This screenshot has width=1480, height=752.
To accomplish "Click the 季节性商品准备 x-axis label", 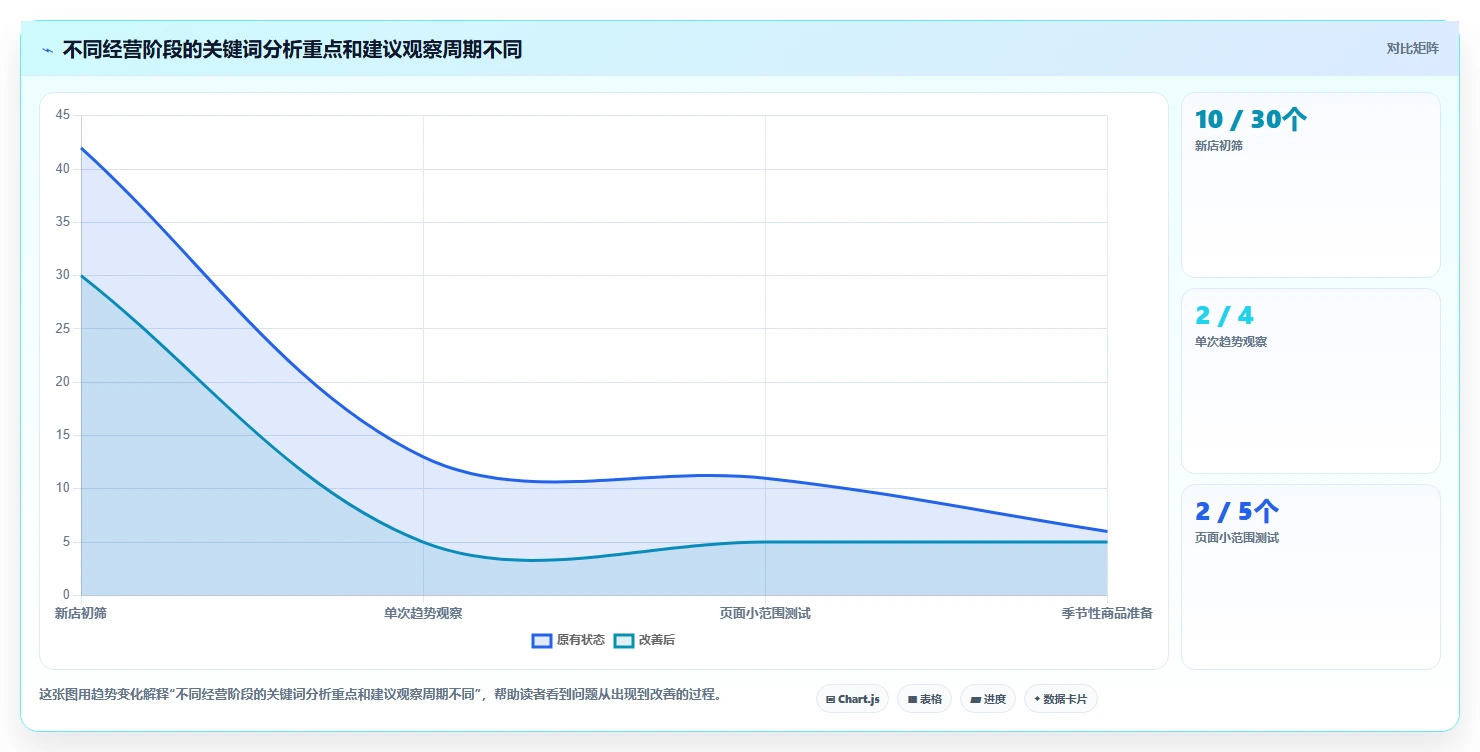I will [1107, 613].
